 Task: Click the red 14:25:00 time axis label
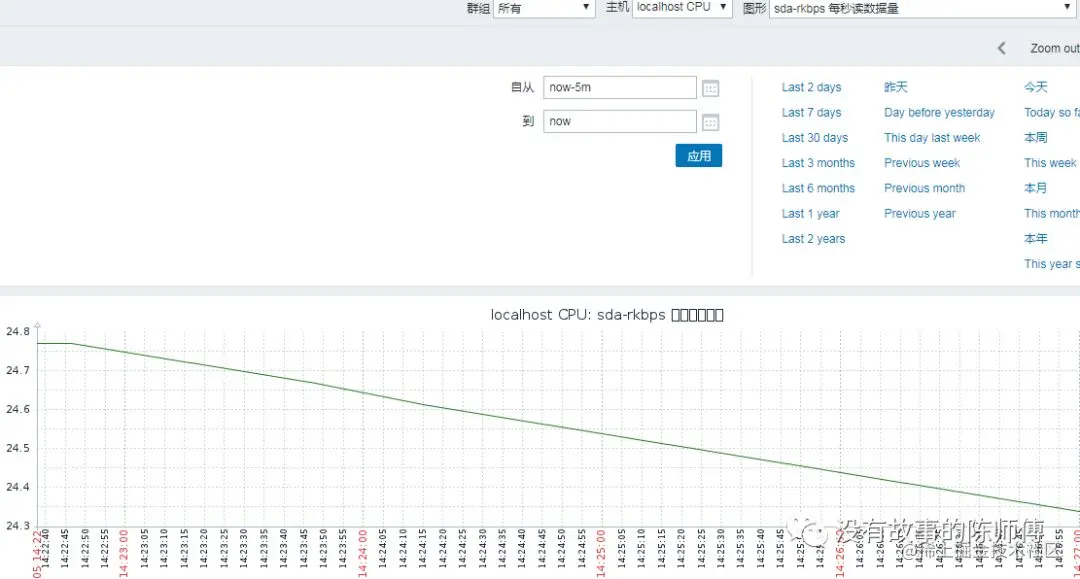(x=601, y=554)
